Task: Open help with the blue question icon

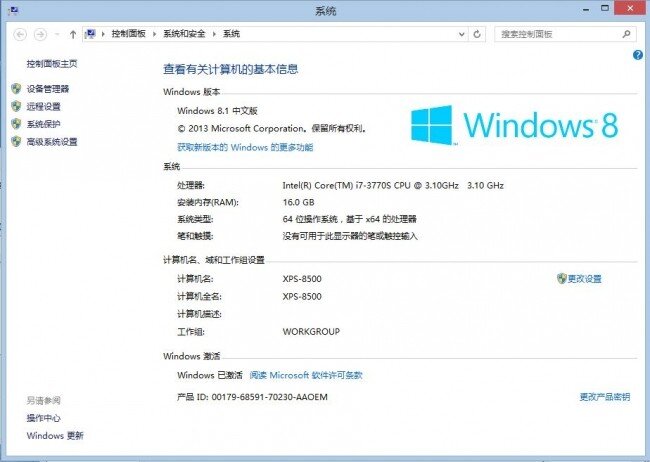Action: (x=638, y=55)
